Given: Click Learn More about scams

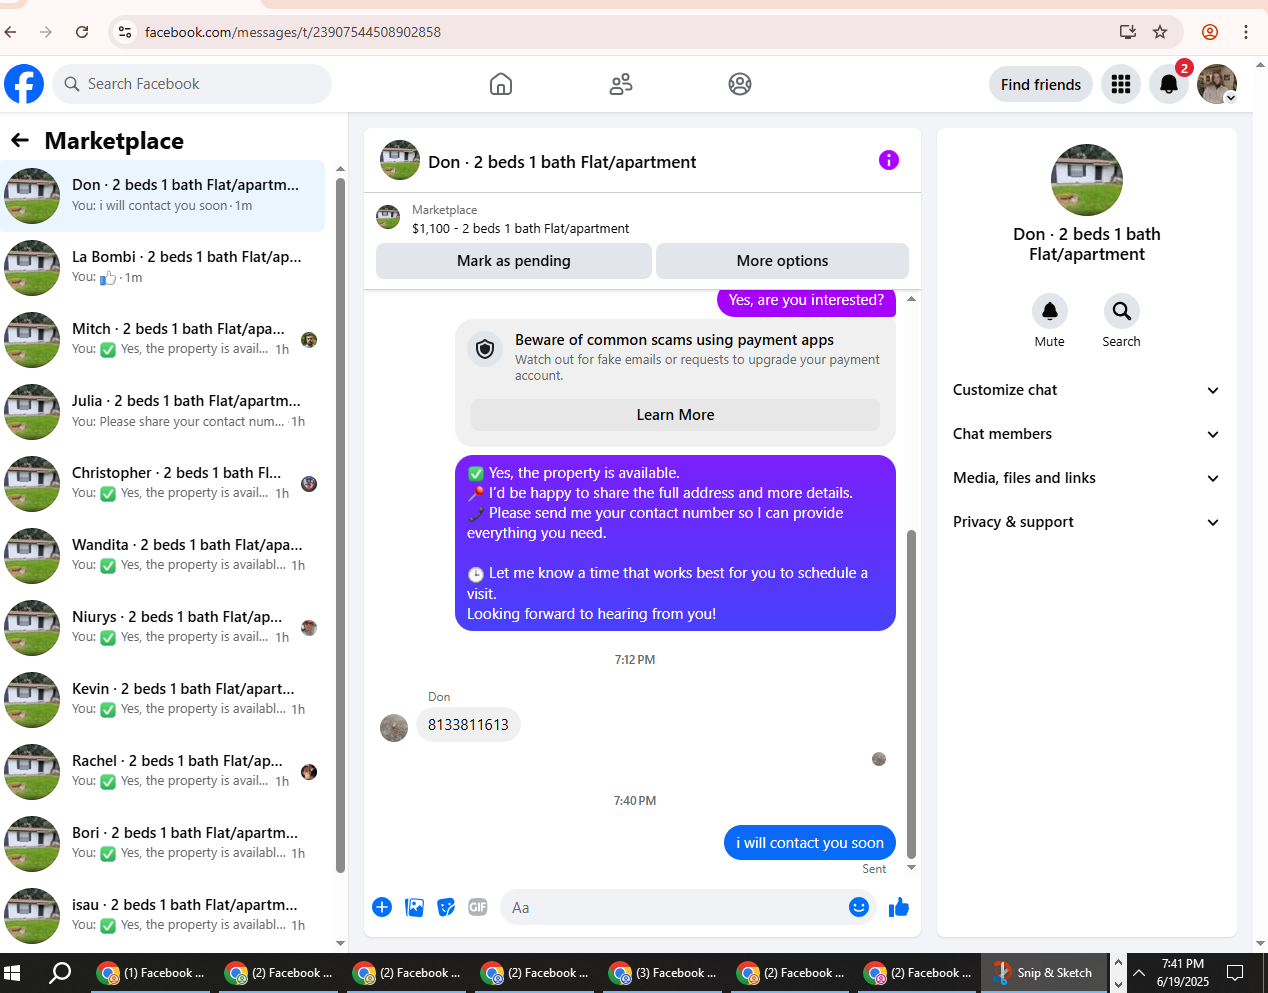Looking at the screenshot, I should click(x=675, y=415).
